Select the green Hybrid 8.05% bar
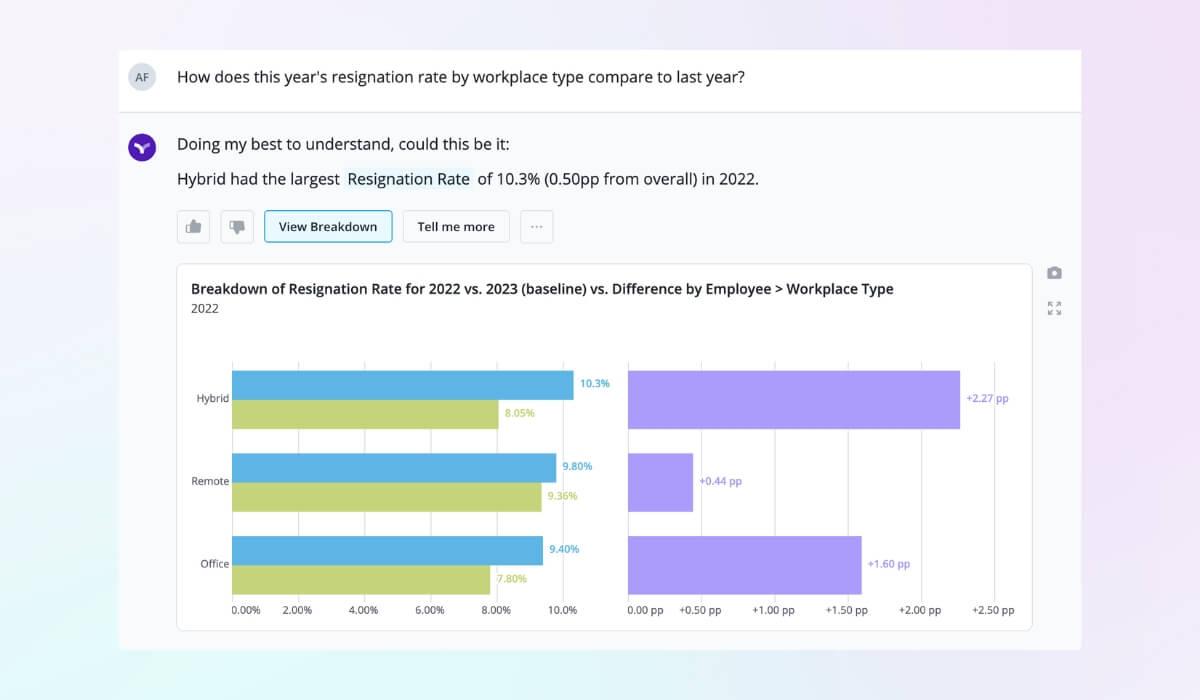The width and height of the screenshot is (1200, 700). pyautogui.click(x=365, y=415)
